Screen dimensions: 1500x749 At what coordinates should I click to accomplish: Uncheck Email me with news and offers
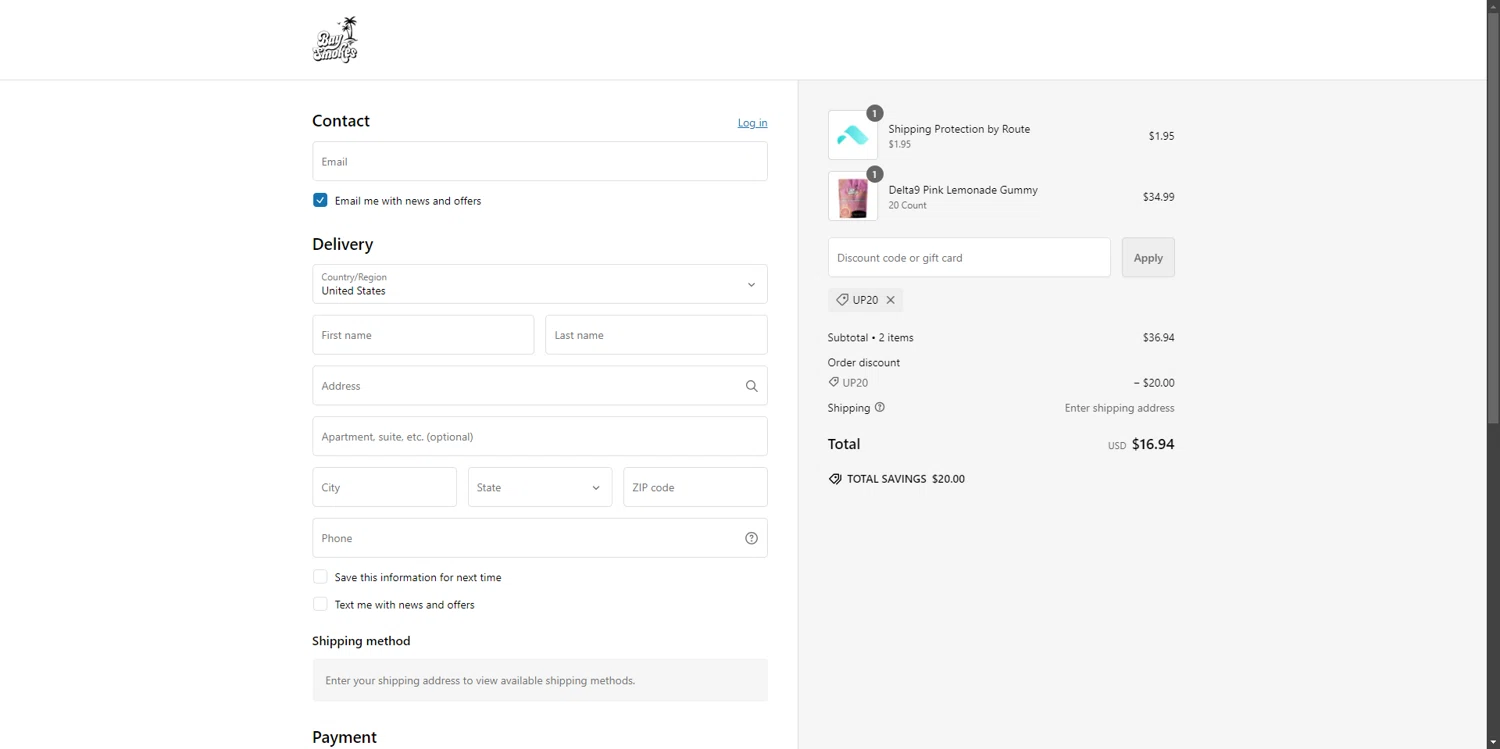pos(320,200)
